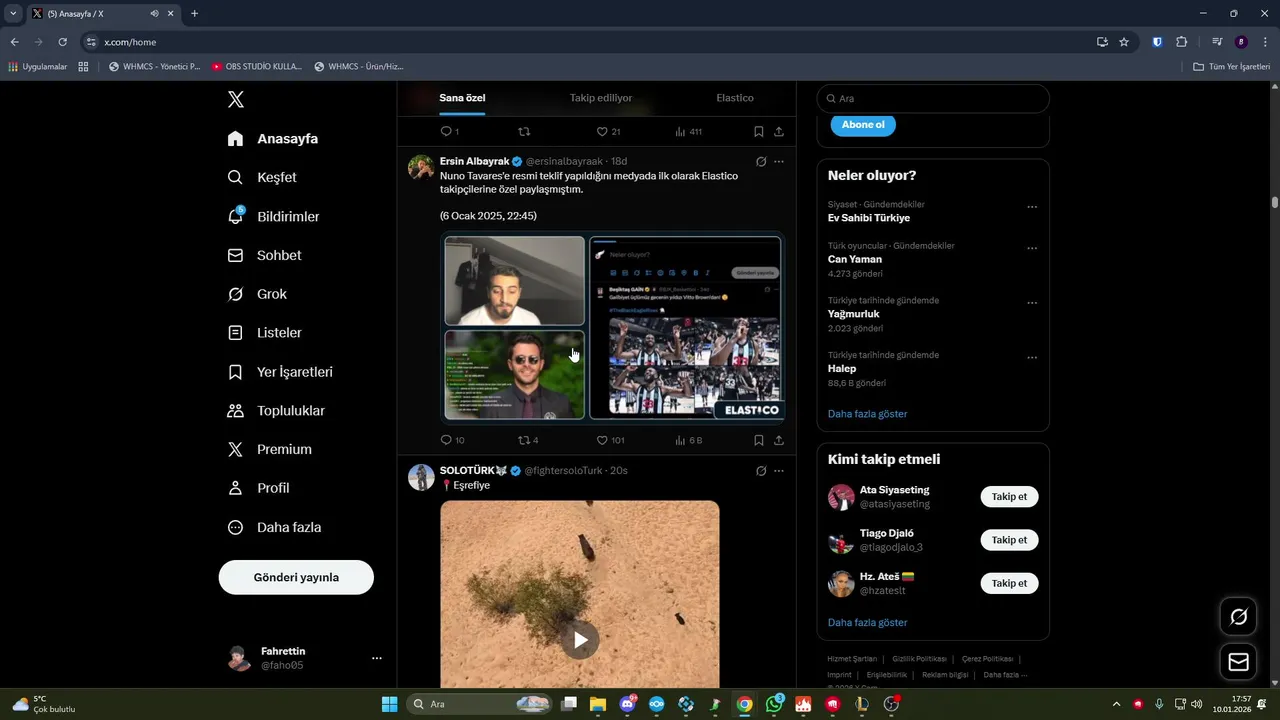Switch to Takip ediliyor tab
This screenshot has height=720, width=1280.
601,98
